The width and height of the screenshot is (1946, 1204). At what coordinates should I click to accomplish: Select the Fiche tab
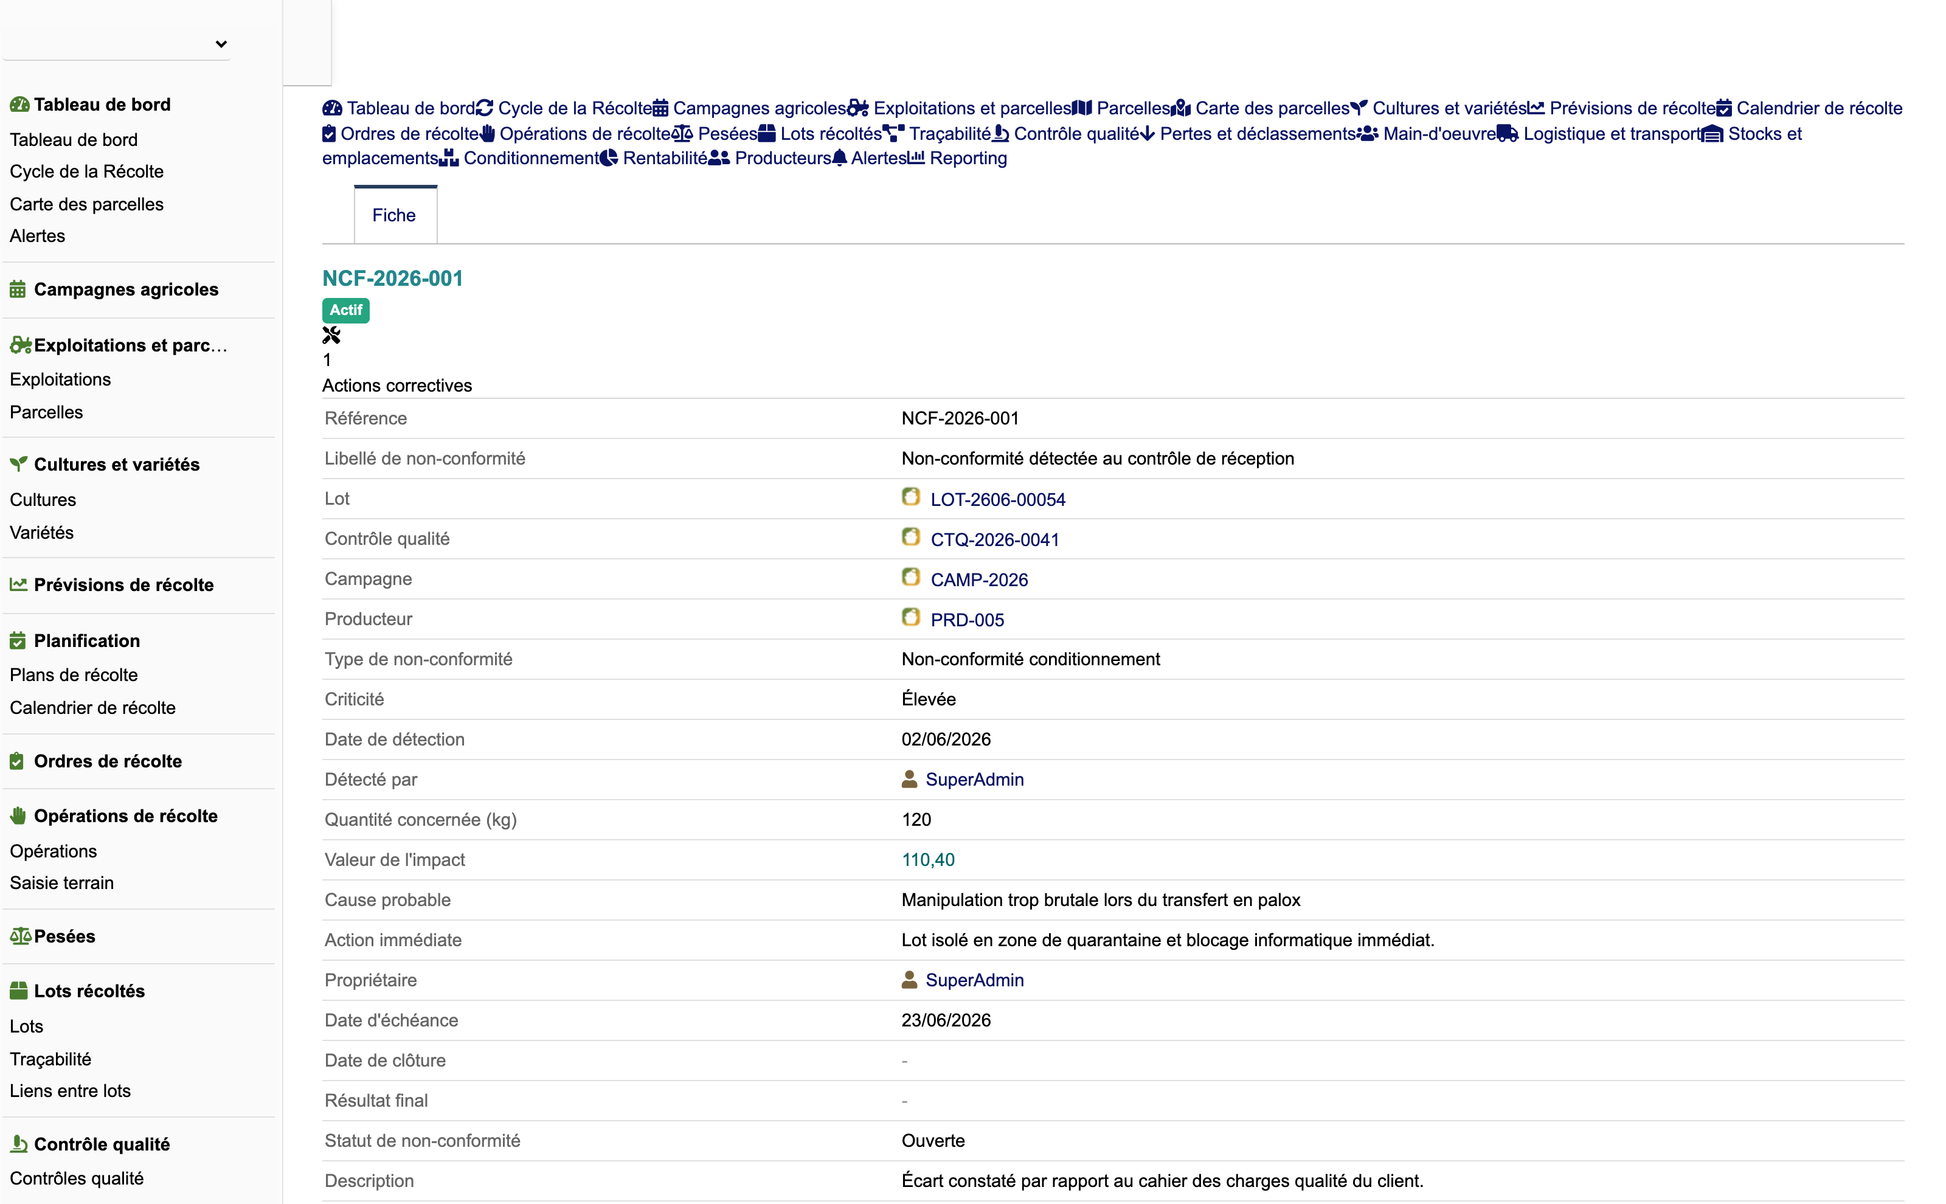click(x=395, y=215)
